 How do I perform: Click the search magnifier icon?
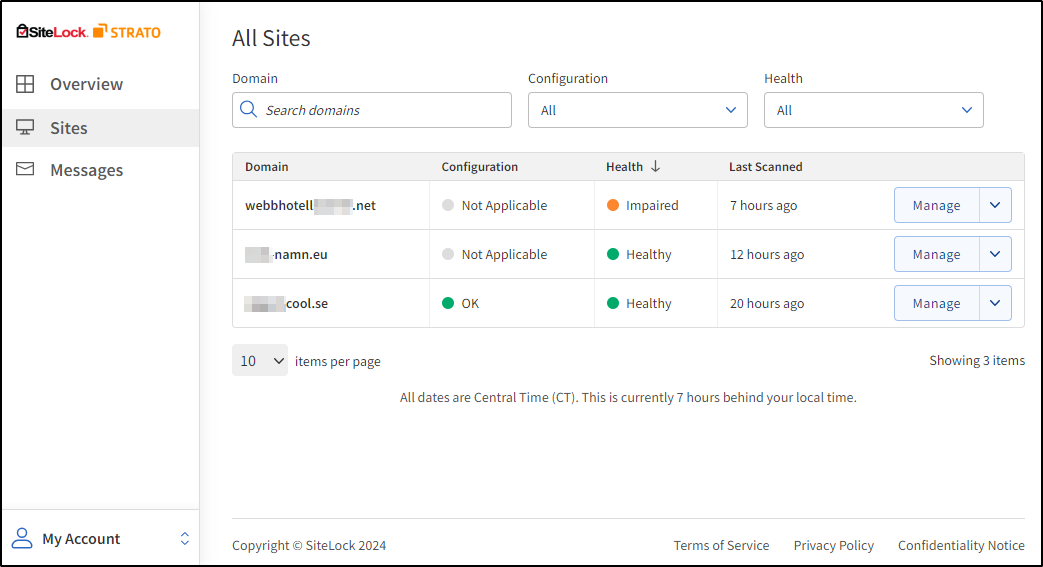point(248,109)
